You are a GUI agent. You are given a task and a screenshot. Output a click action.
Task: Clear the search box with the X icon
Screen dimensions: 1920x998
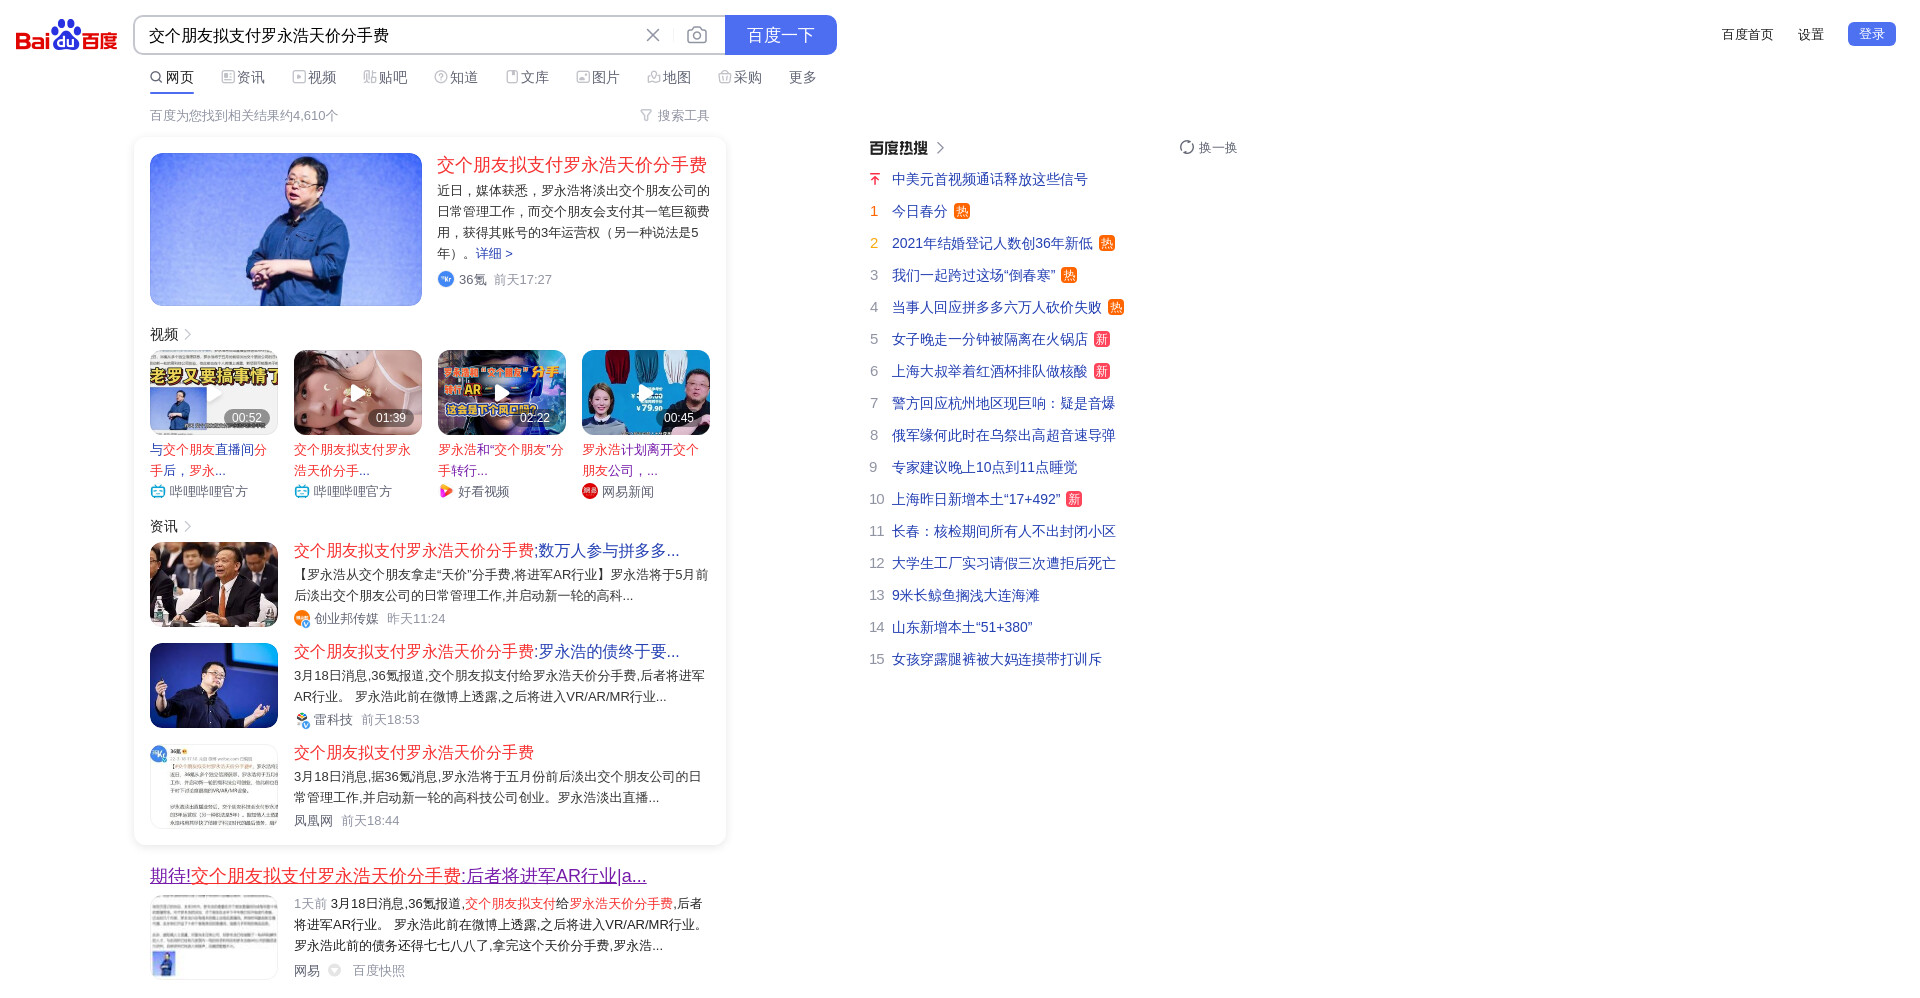pos(653,35)
